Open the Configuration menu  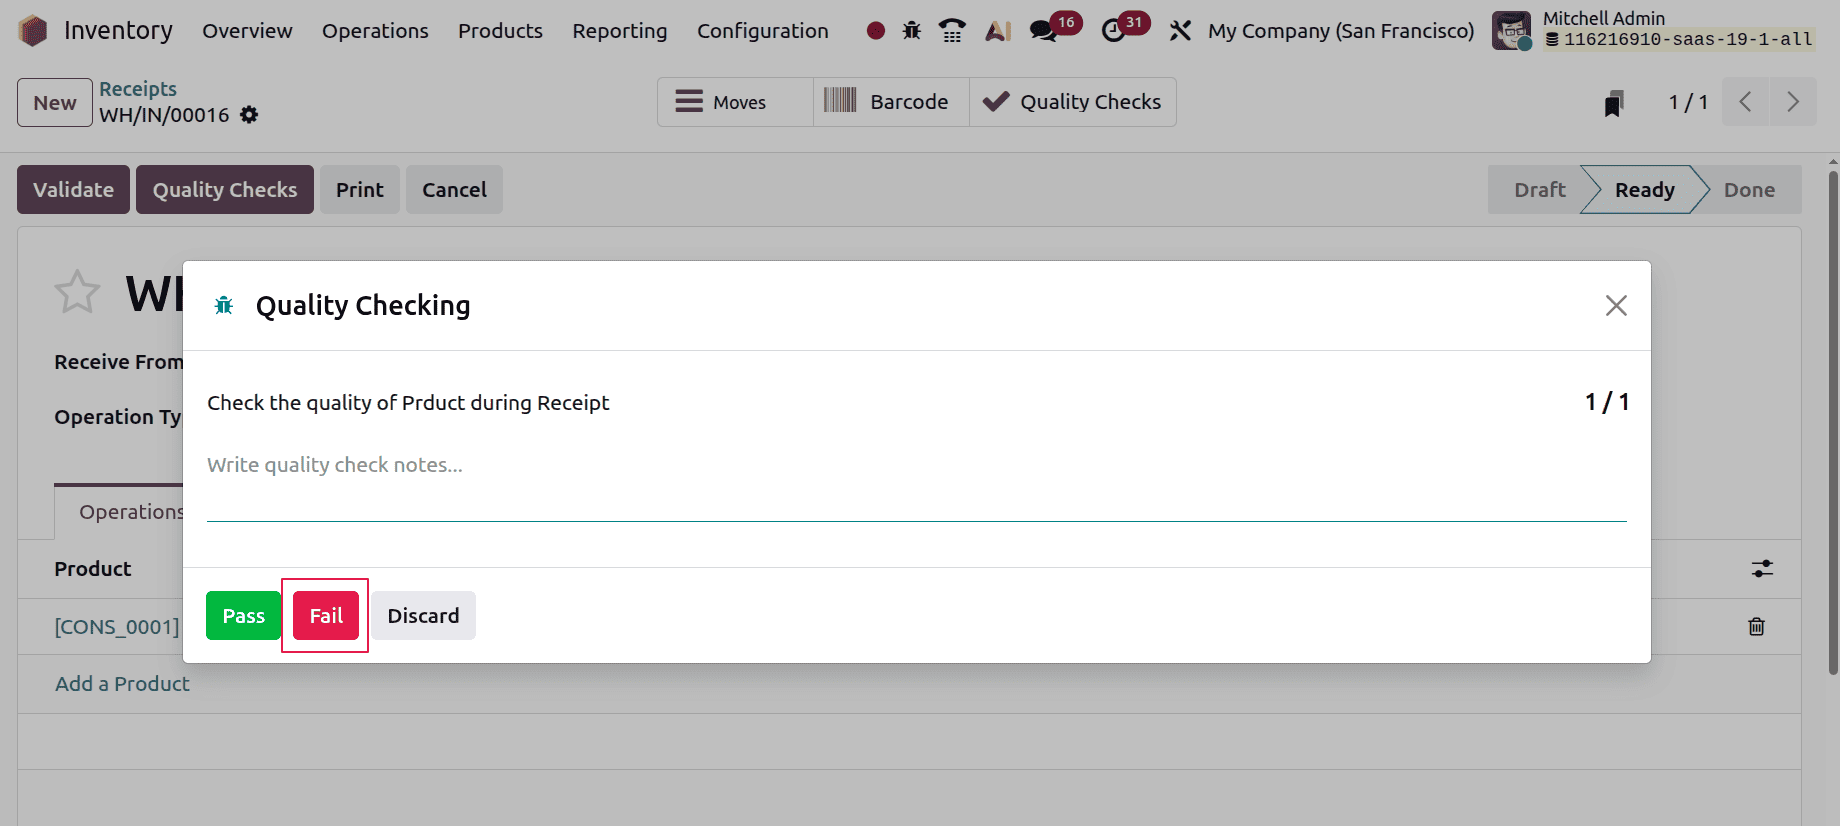point(763,31)
